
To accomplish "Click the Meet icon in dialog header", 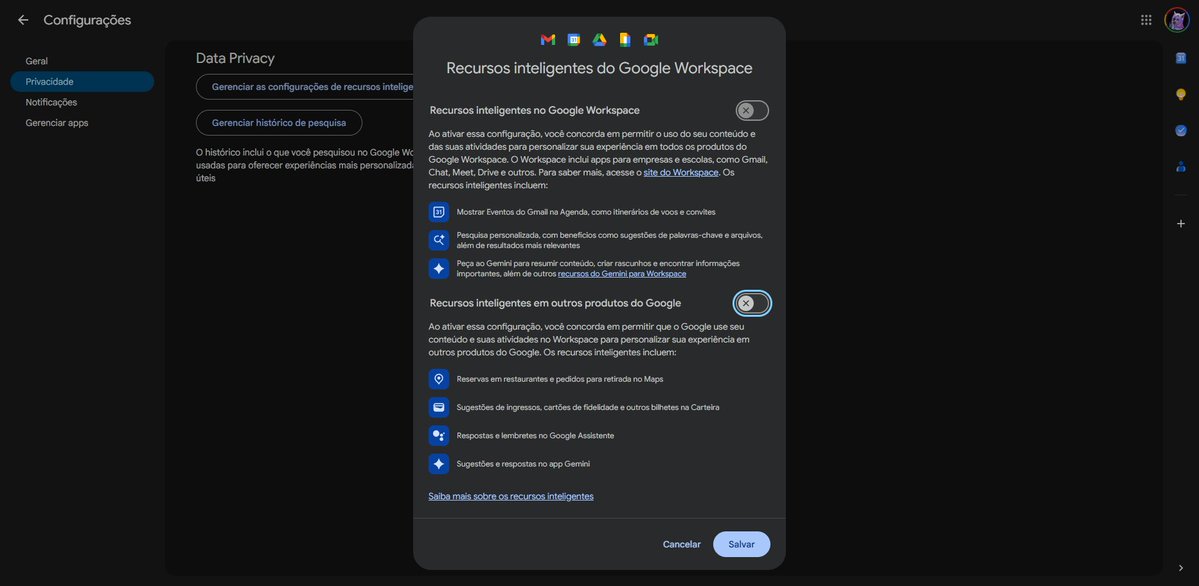I will point(651,40).
